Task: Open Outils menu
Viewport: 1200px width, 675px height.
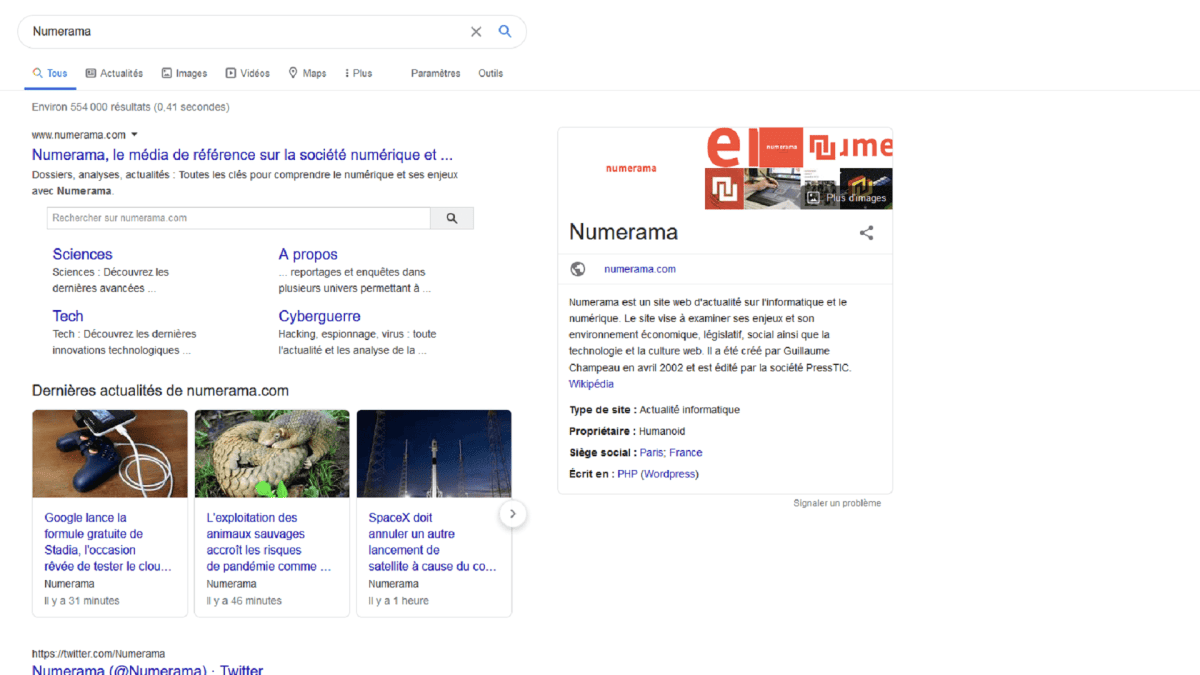Action: coord(490,73)
